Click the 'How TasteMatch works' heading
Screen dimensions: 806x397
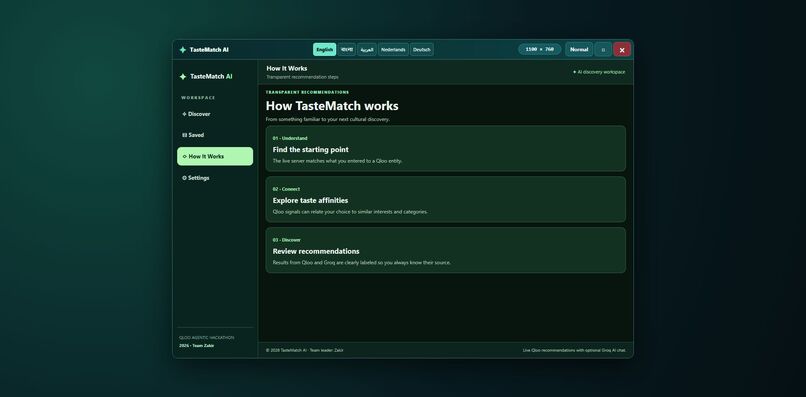click(332, 106)
